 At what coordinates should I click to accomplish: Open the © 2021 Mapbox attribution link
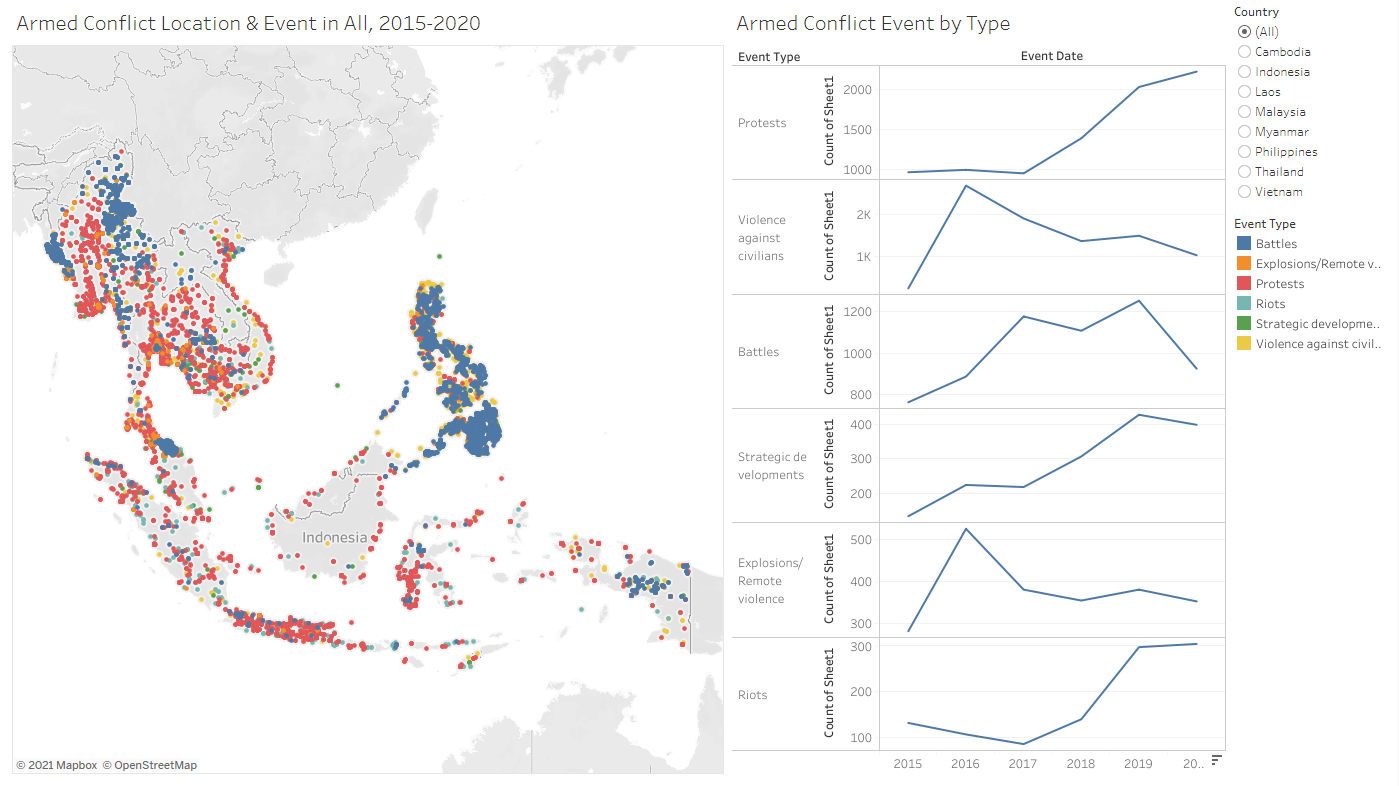pyautogui.click(x=56, y=766)
